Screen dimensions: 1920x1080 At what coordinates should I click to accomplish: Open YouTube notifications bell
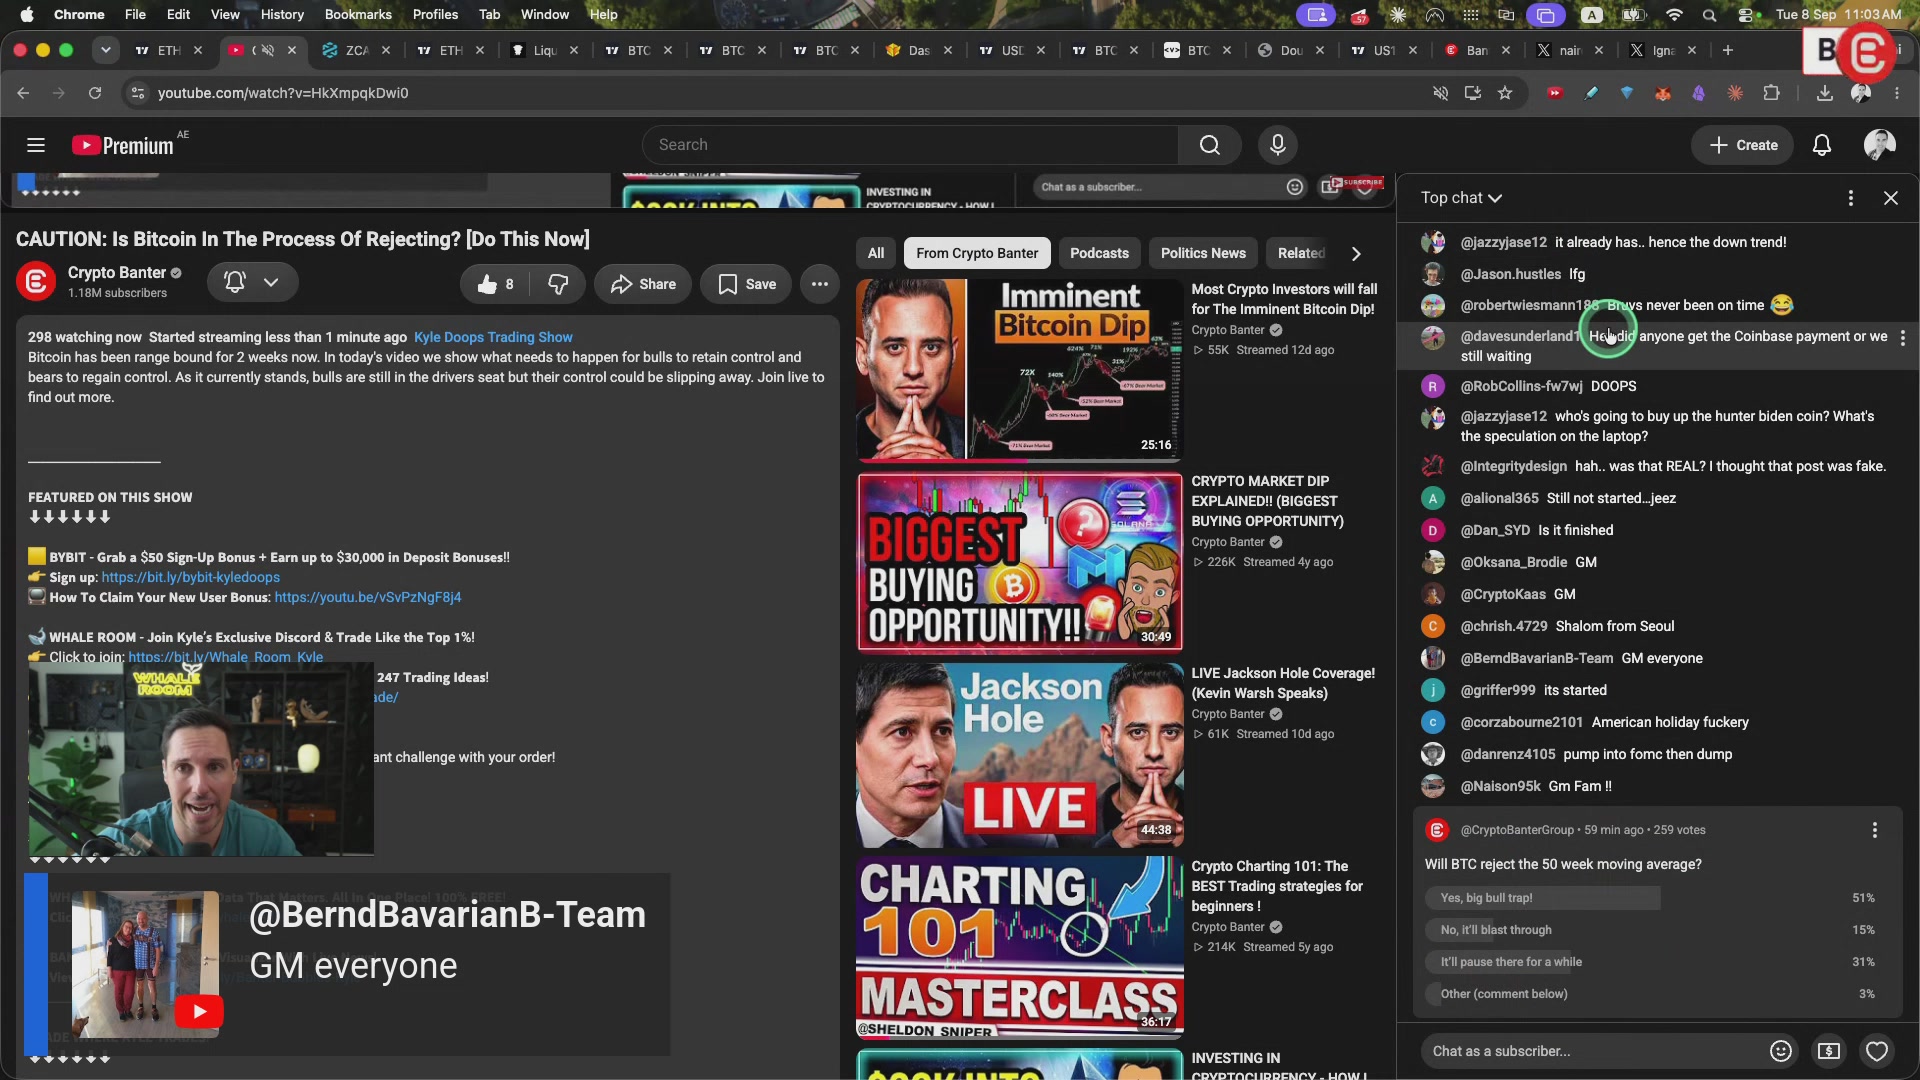click(1822, 145)
